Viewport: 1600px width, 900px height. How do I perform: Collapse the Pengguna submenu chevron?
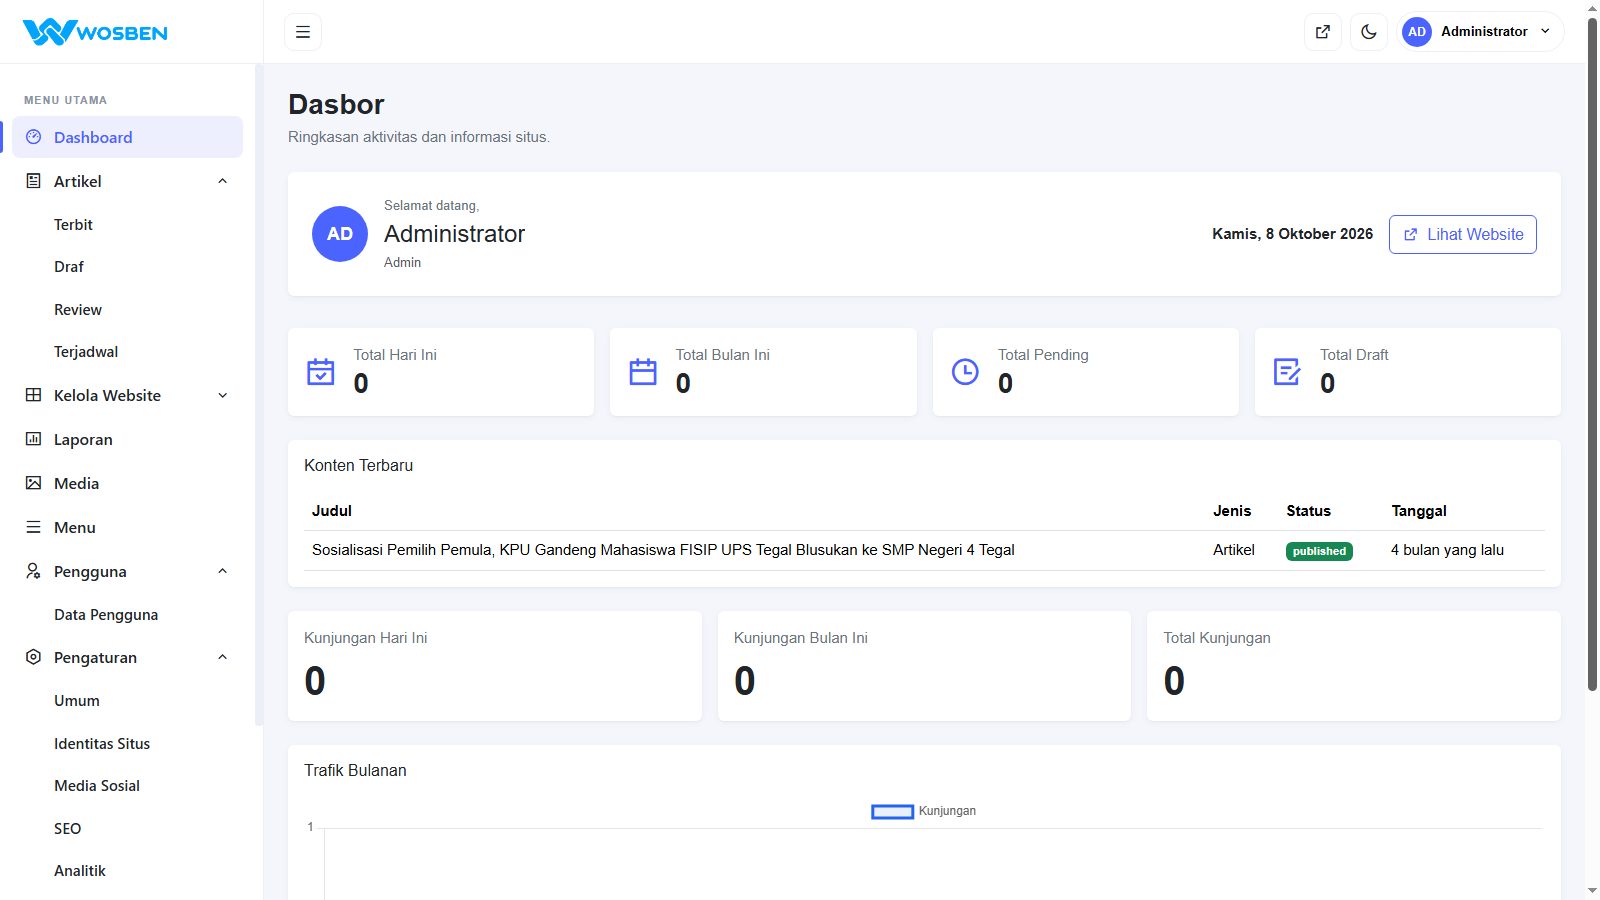pos(223,571)
